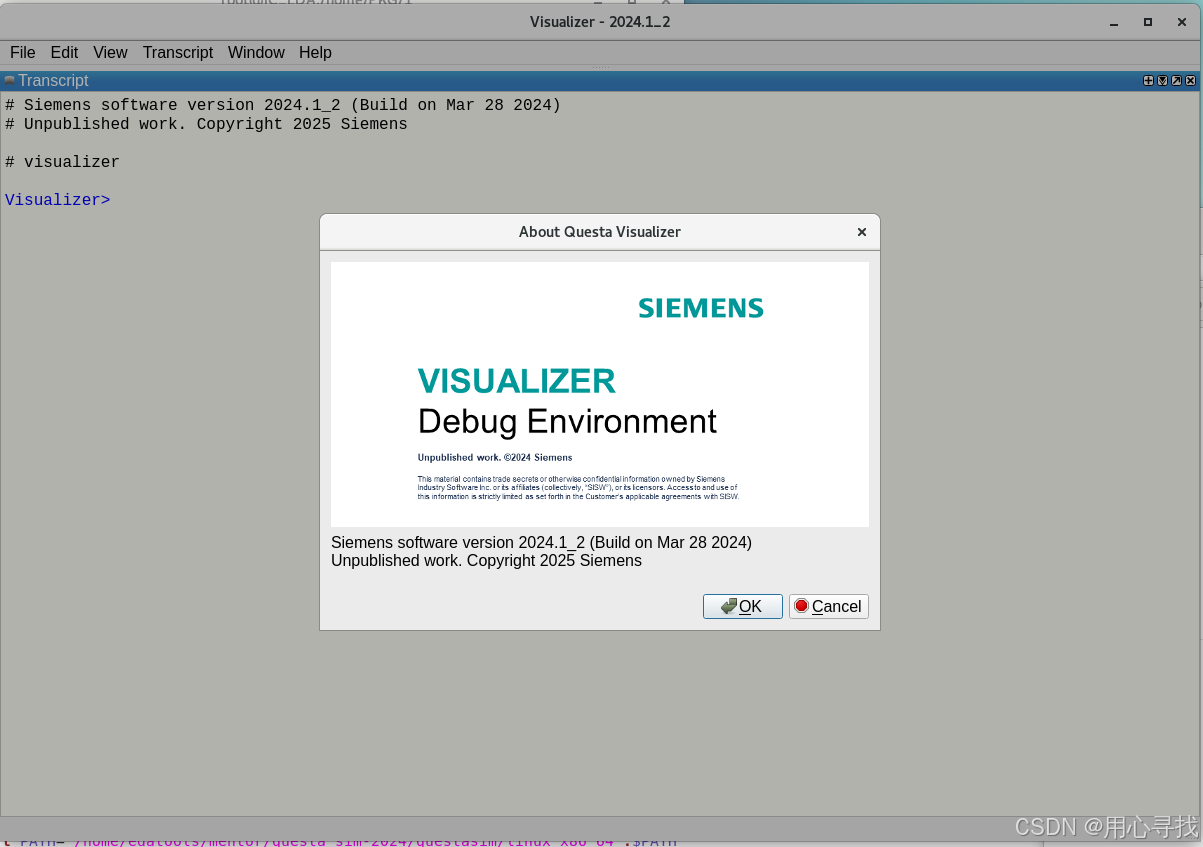The width and height of the screenshot is (1203, 847).
Task: Open the View menu
Action: tap(110, 52)
